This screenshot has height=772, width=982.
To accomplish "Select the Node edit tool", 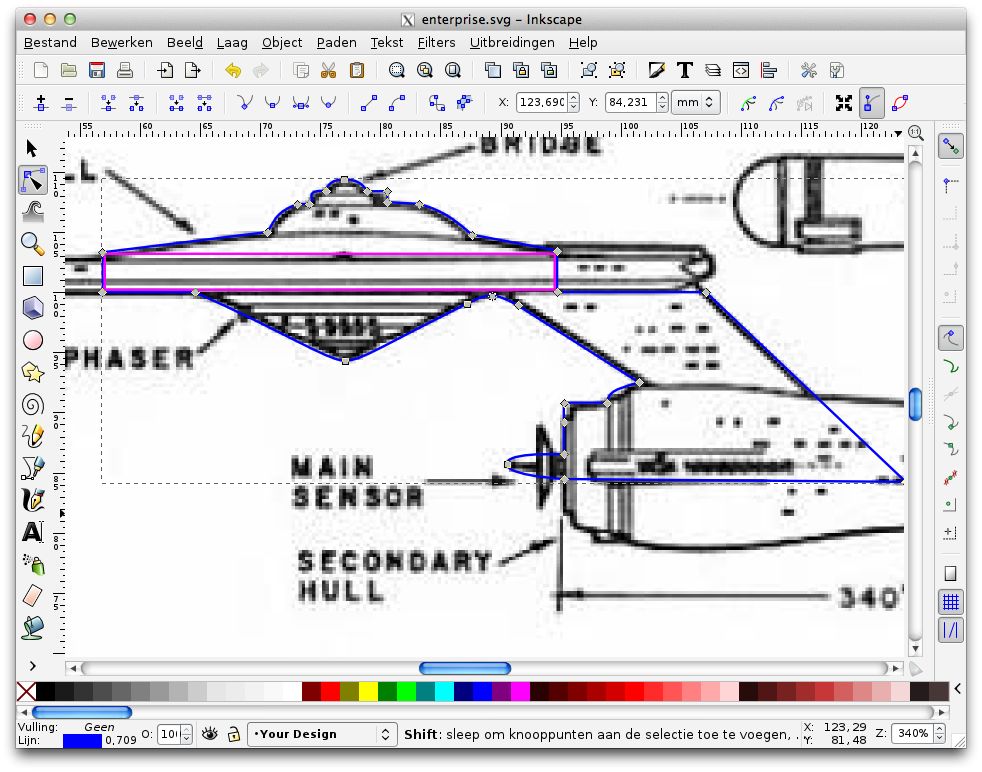I will pyautogui.click(x=33, y=180).
